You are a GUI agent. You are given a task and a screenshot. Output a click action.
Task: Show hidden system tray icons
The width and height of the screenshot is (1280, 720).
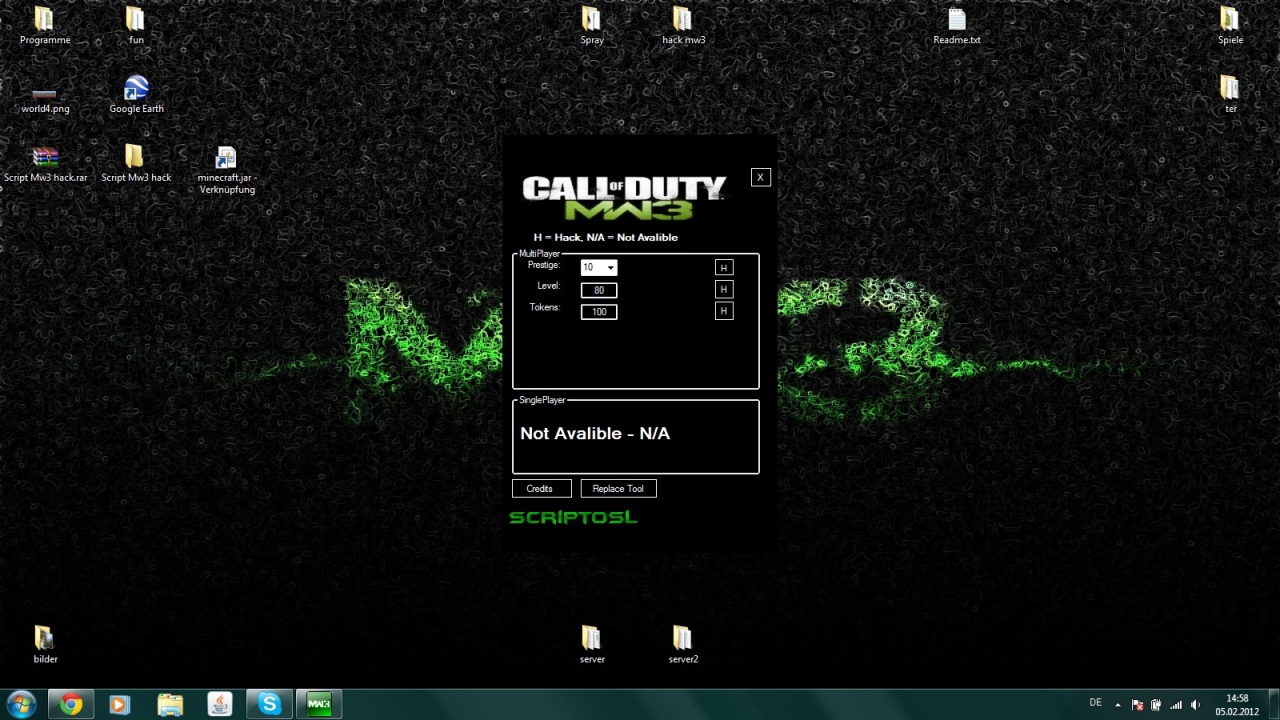tap(1118, 705)
